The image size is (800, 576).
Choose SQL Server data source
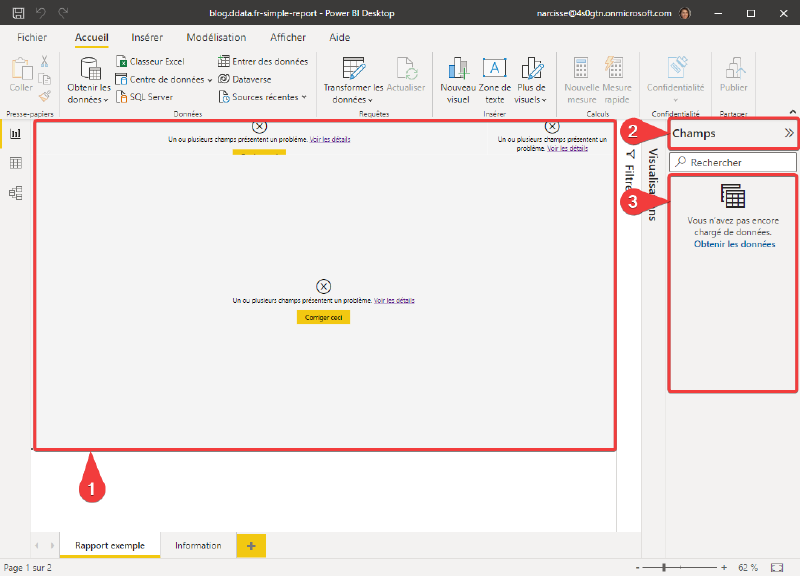coord(144,97)
